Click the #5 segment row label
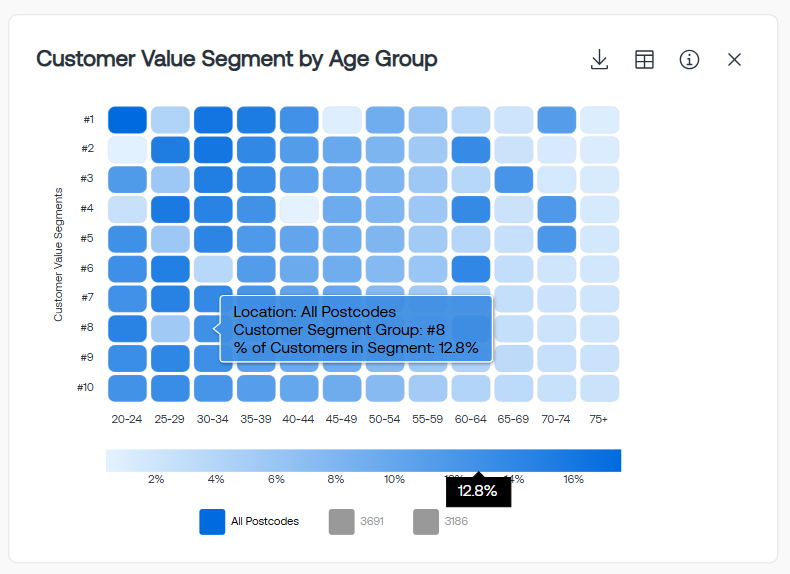 pos(87,238)
